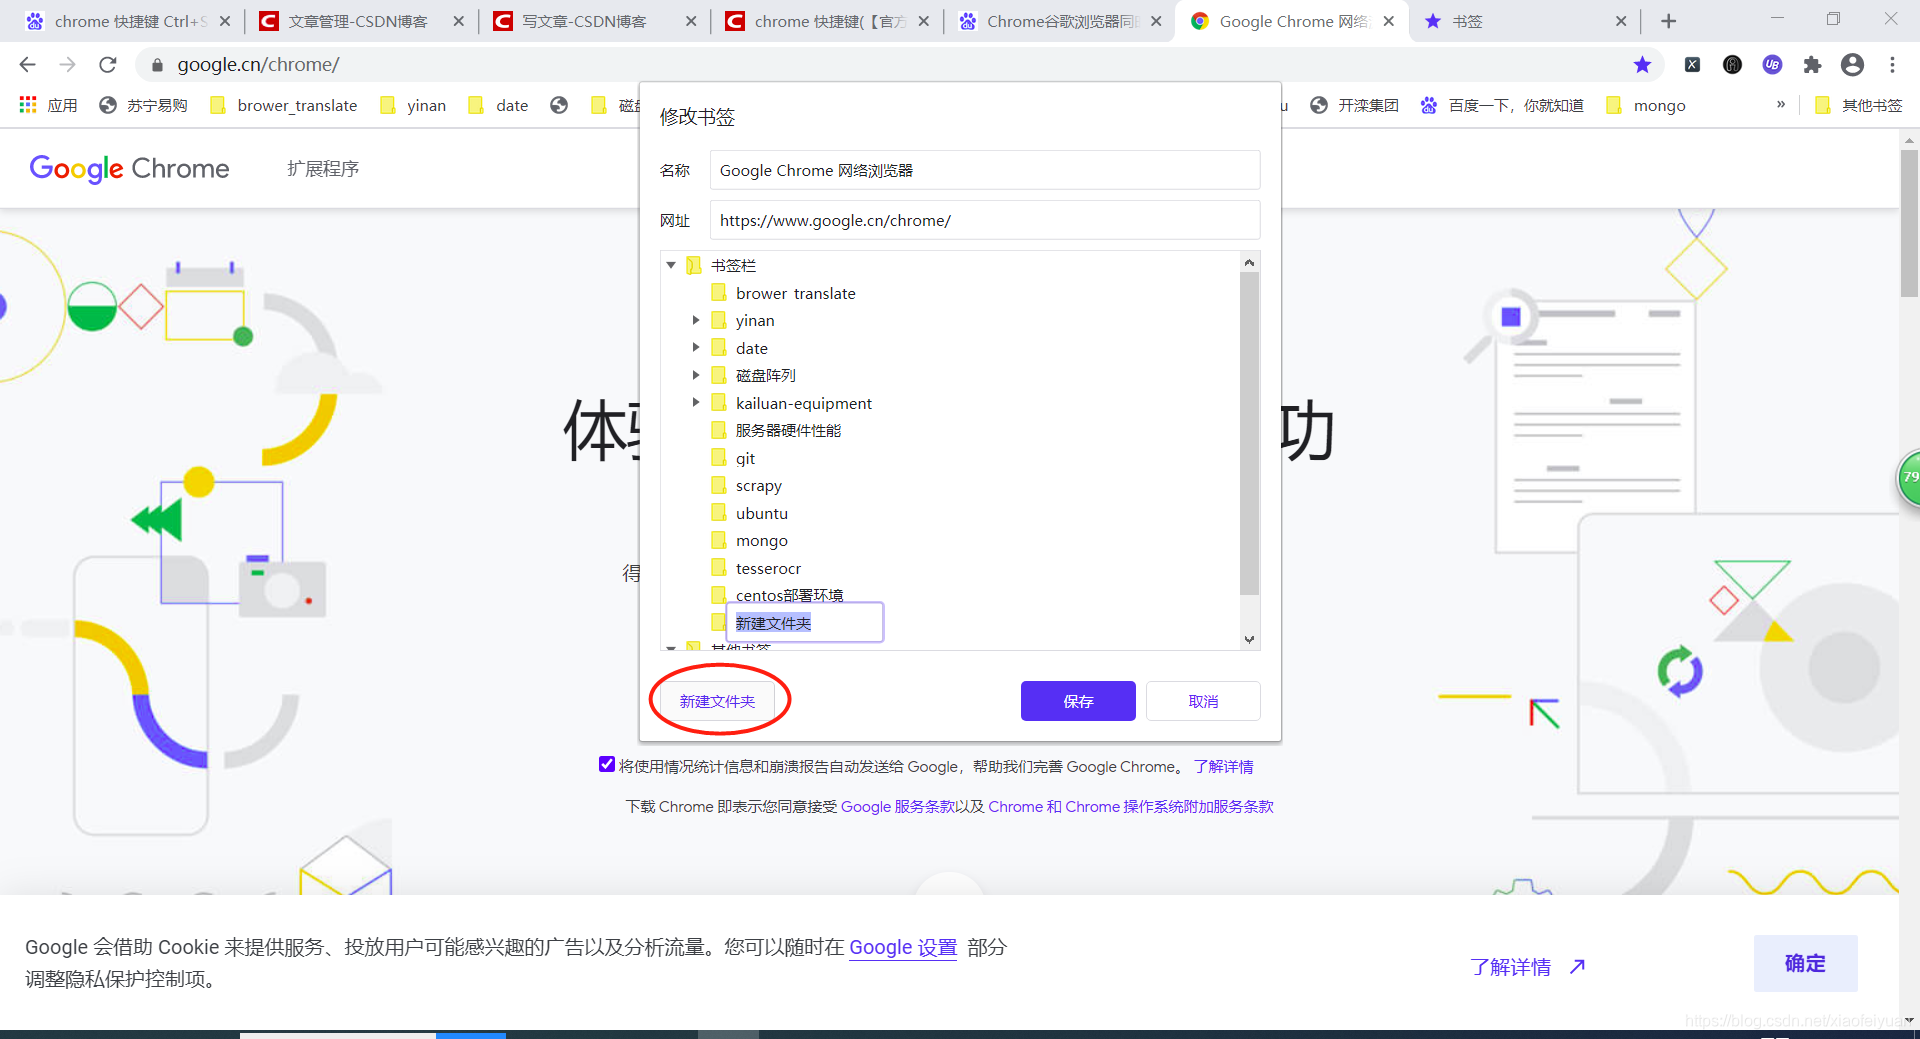Screen dimensions: 1920x1039
Task: Switch to the Chrome谷歌浏览器 tab
Action: click(x=1060, y=21)
